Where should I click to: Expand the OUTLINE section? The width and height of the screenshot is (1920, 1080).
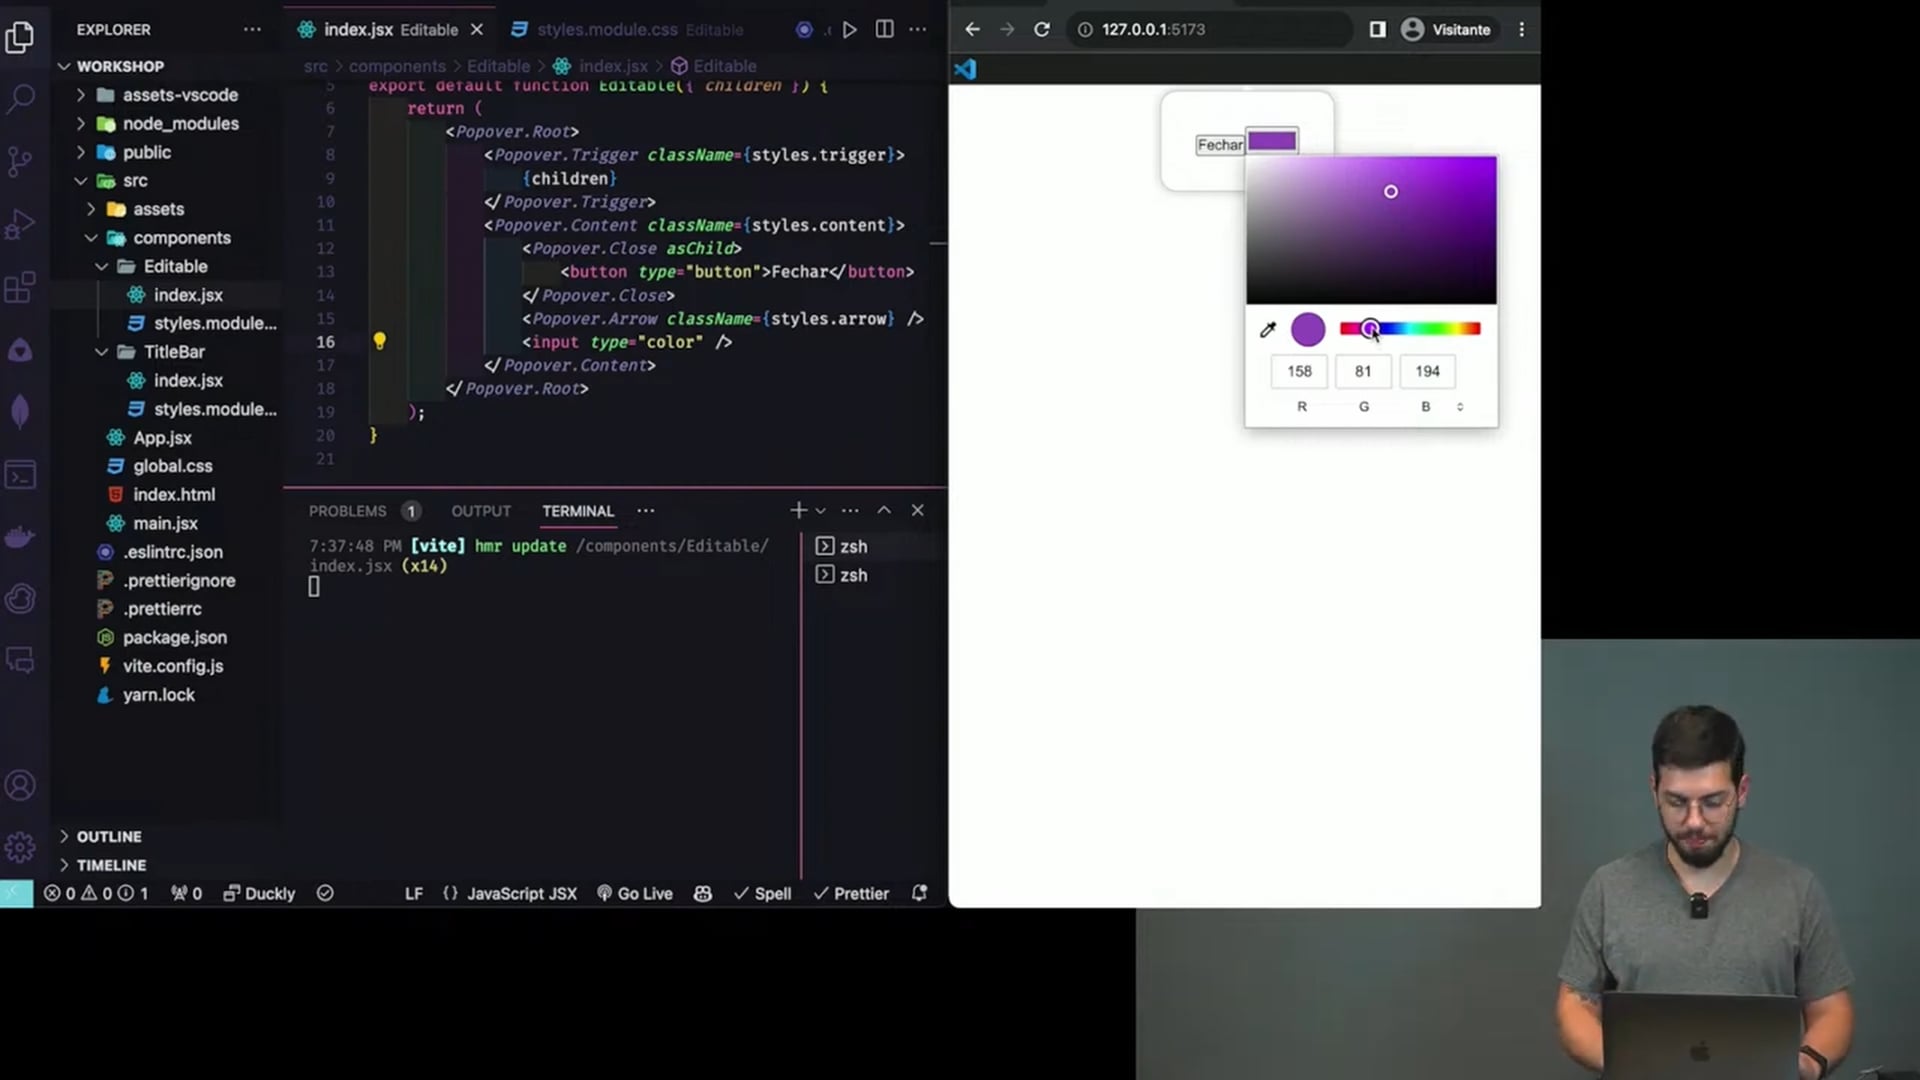[109, 836]
